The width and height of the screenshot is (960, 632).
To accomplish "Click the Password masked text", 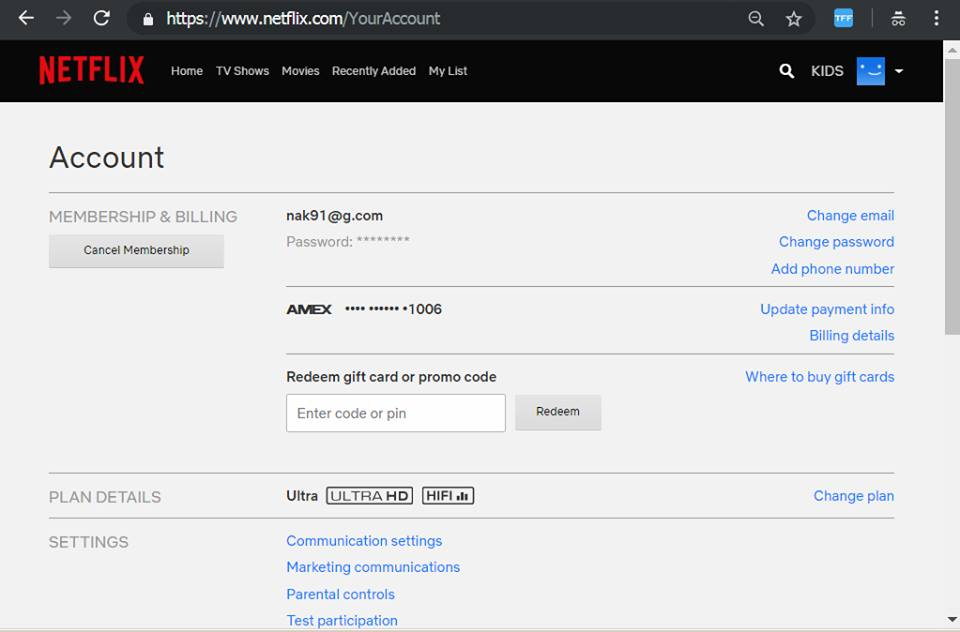I will pos(348,242).
